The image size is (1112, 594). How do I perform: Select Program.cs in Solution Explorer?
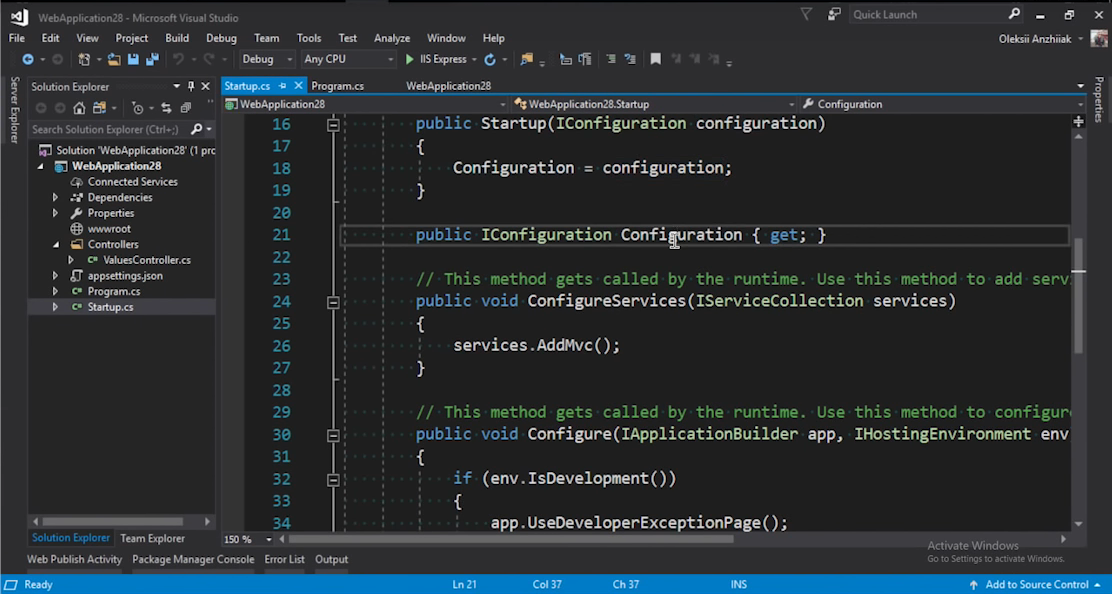pos(113,291)
